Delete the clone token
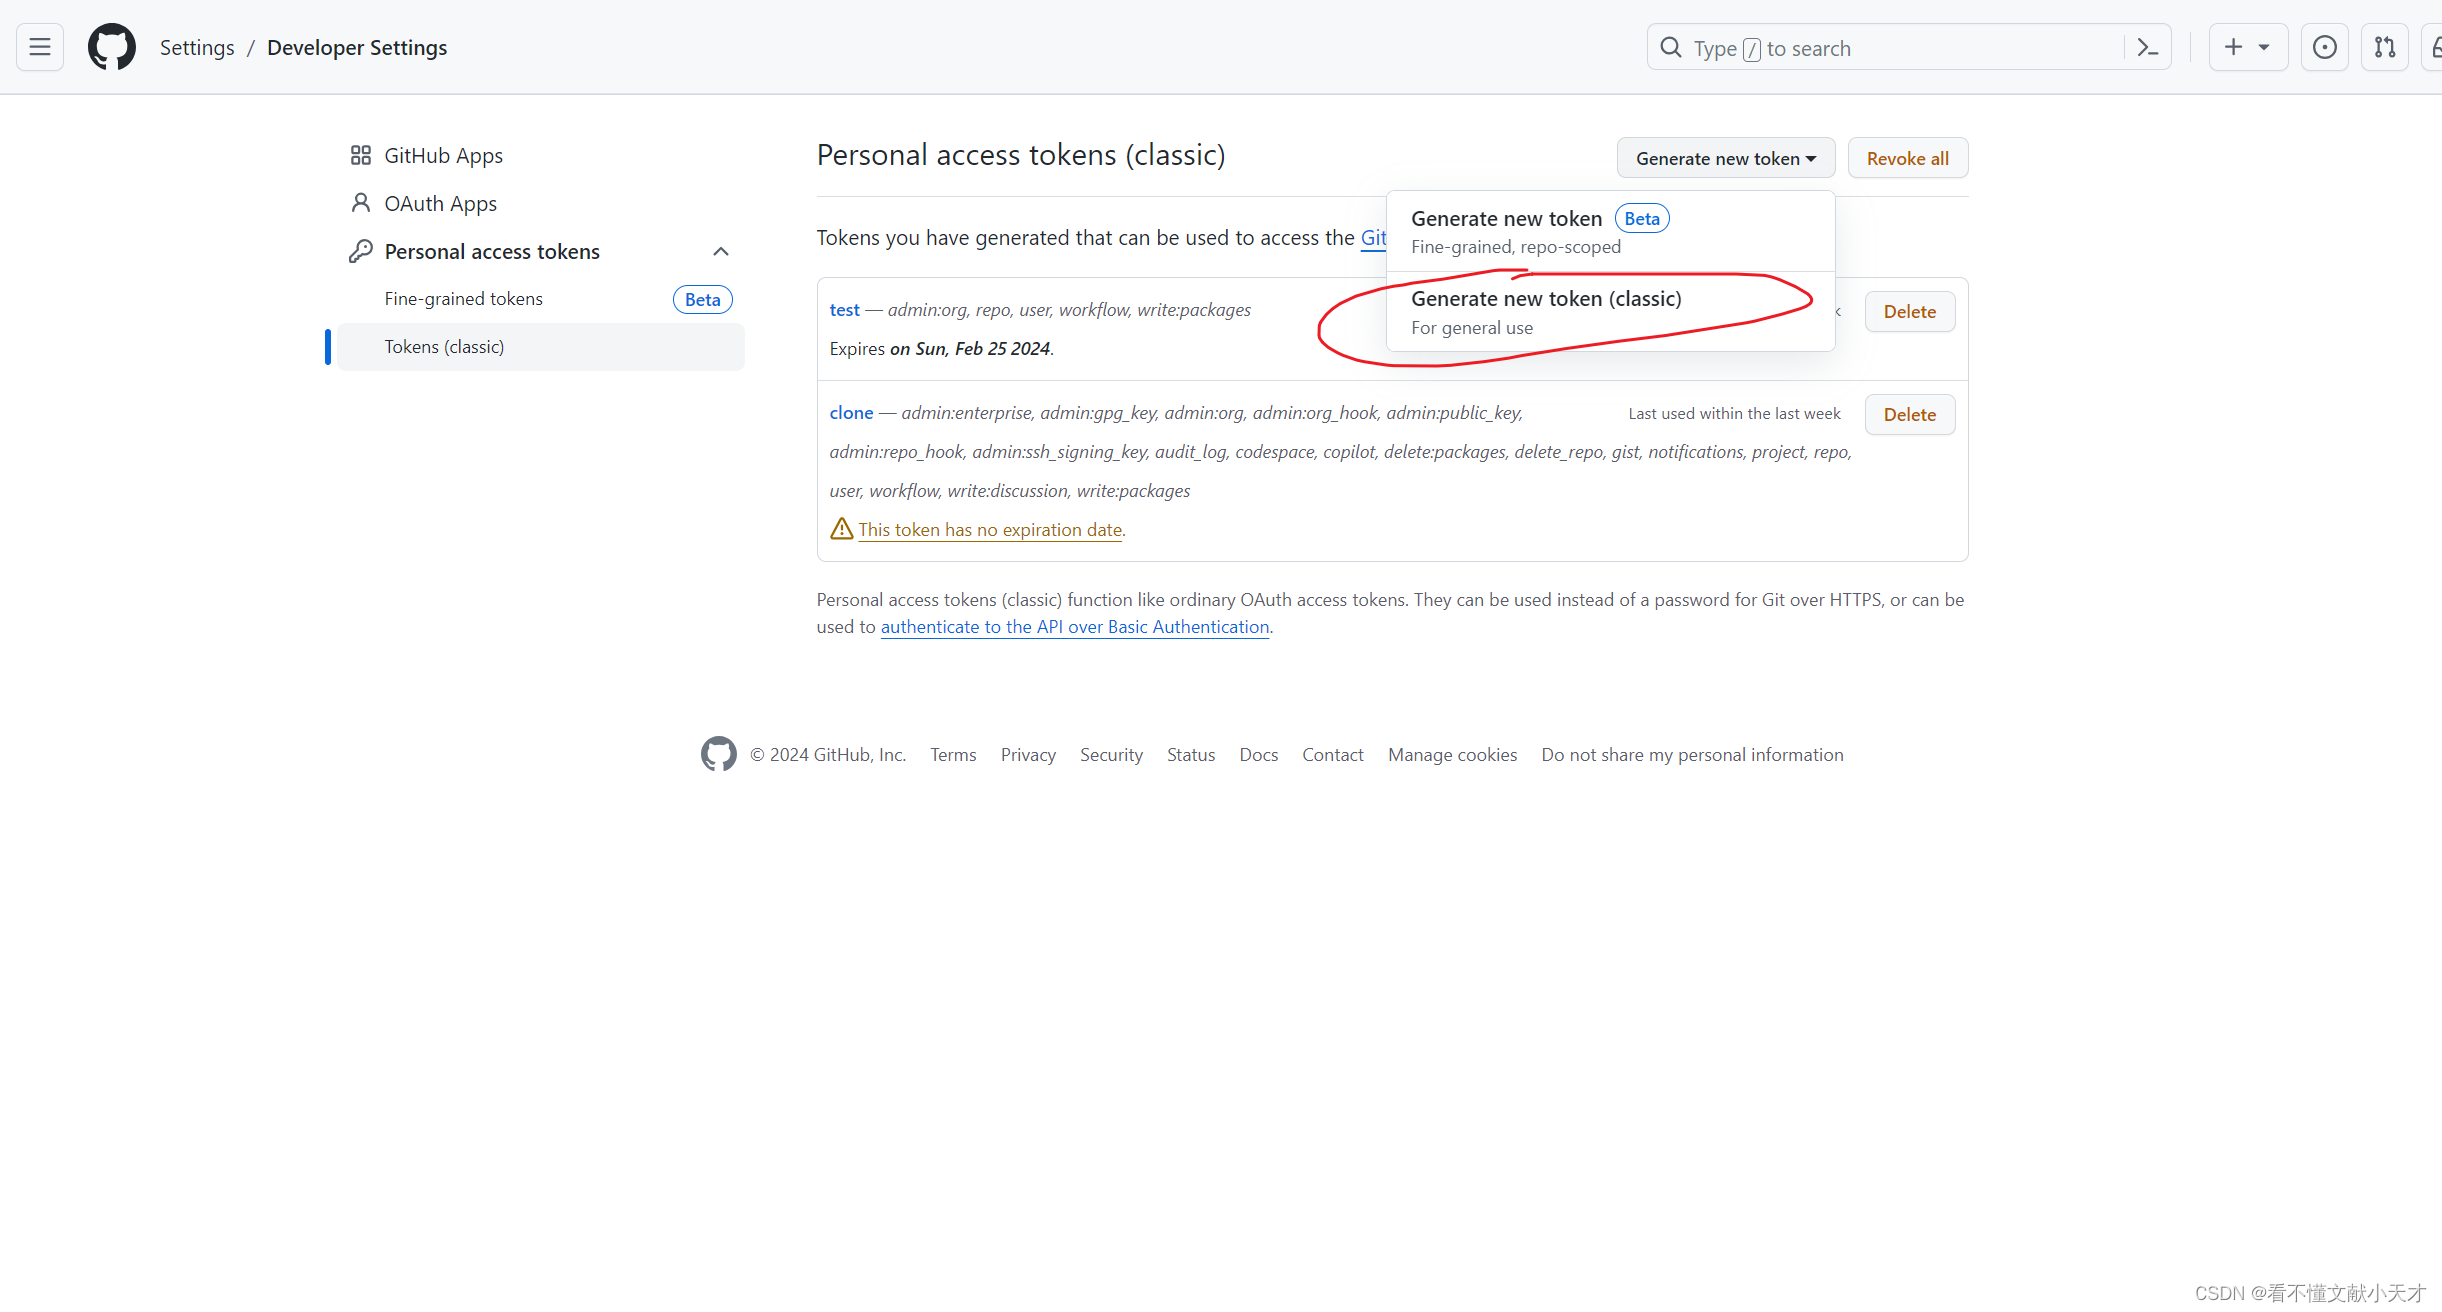The height and width of the screenshot is (1312, 2442). click(x=1909, y=414)
